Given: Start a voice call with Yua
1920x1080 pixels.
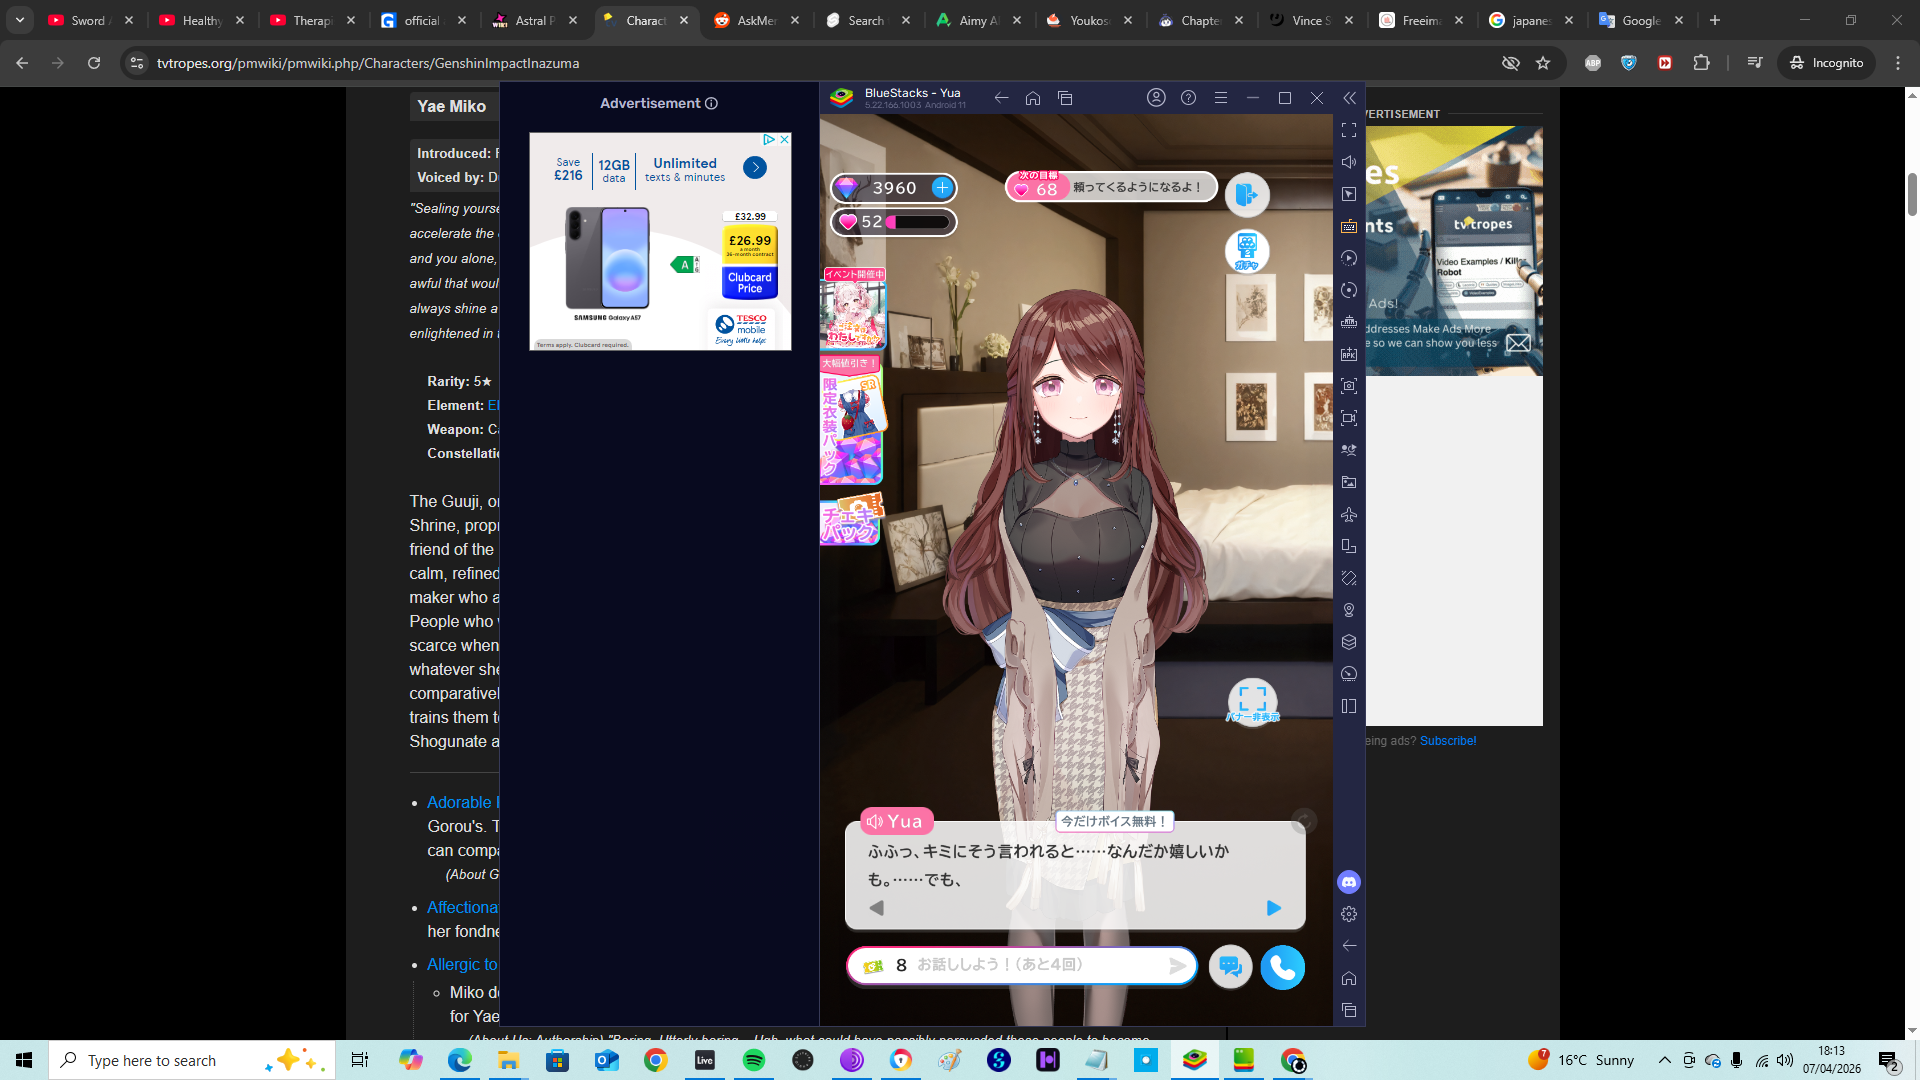Looking at the screenshot, I should click(1283, 967).
